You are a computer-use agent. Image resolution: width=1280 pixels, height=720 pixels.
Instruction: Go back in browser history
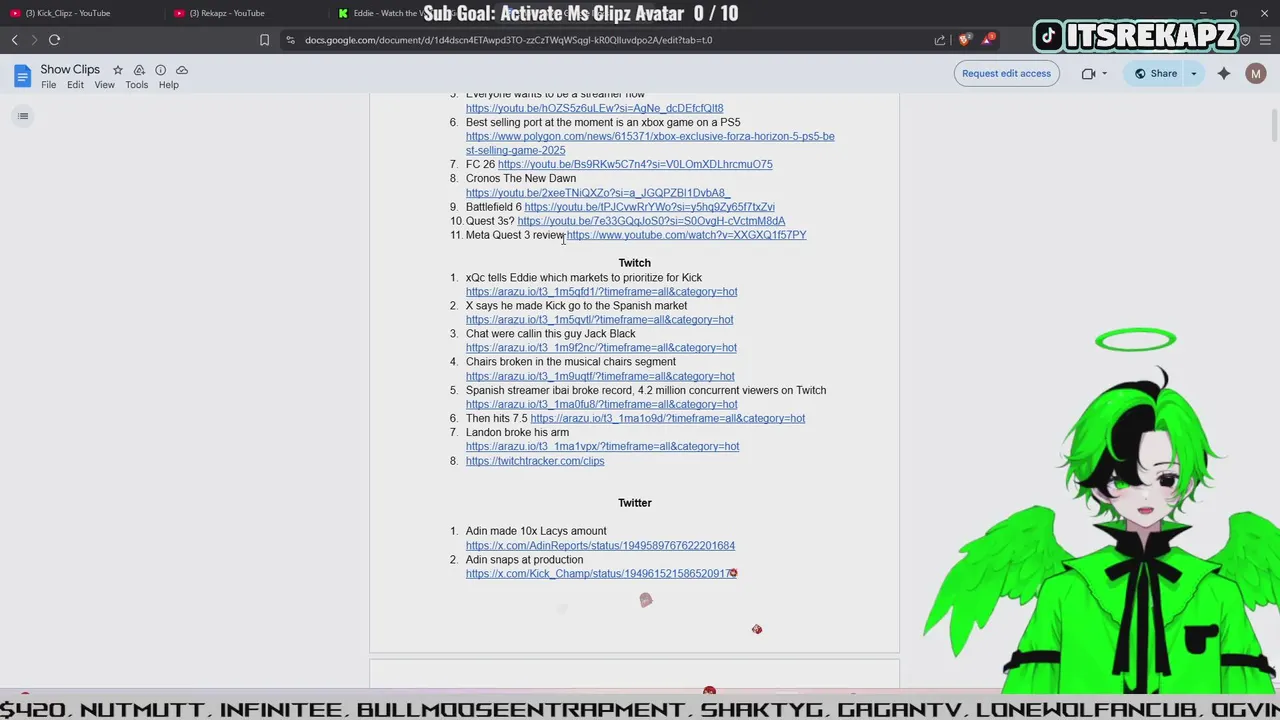[14, 40]
